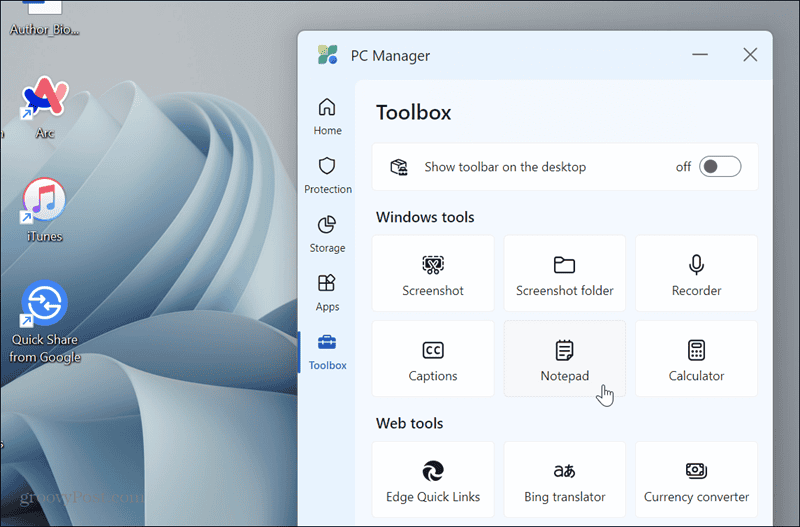800x527 pixels.
Task: Select the iTunes desktop shortcut
Action: tap(44, 210)
